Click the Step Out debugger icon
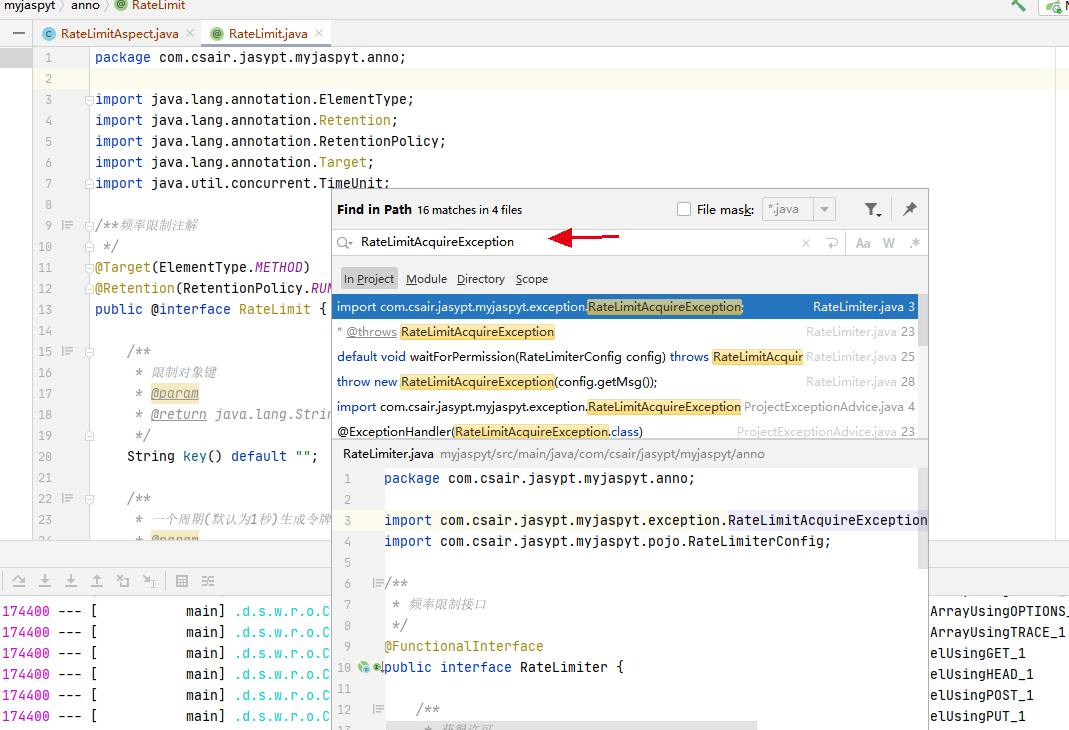This screenshot has width=1069, height=730. click(97, 581)
